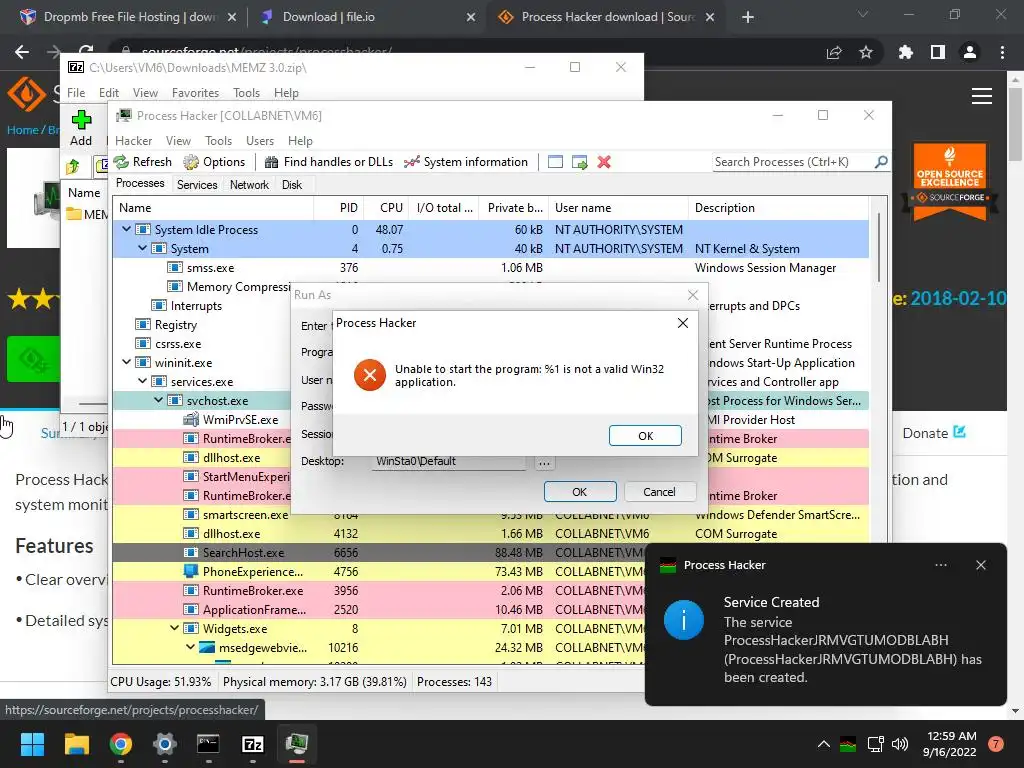Image resolution: width=1024 pixels, height=768 pixels.
Task: Open the Chrome profile icon
Action: [x=970, y=52]
